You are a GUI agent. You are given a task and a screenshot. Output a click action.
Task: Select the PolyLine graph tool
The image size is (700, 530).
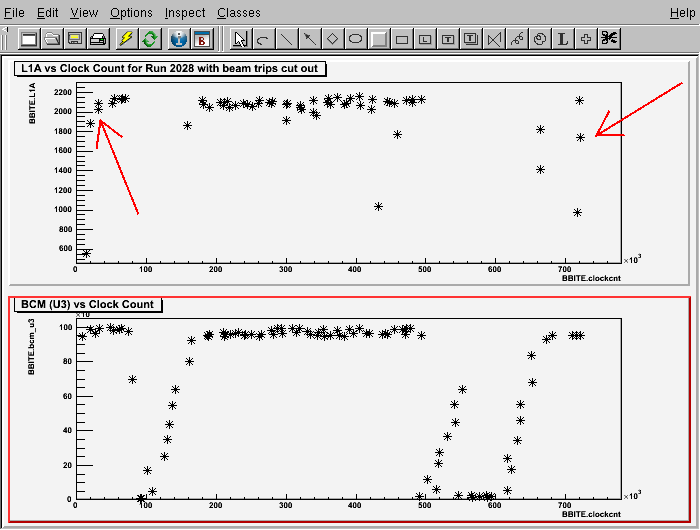click(494, 39)
